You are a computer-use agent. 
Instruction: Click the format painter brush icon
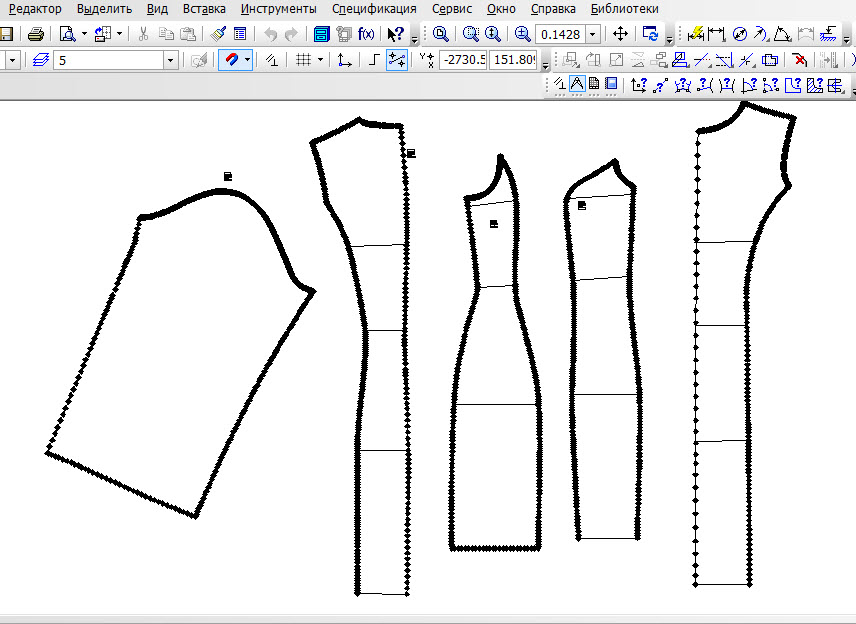point(219,34)
